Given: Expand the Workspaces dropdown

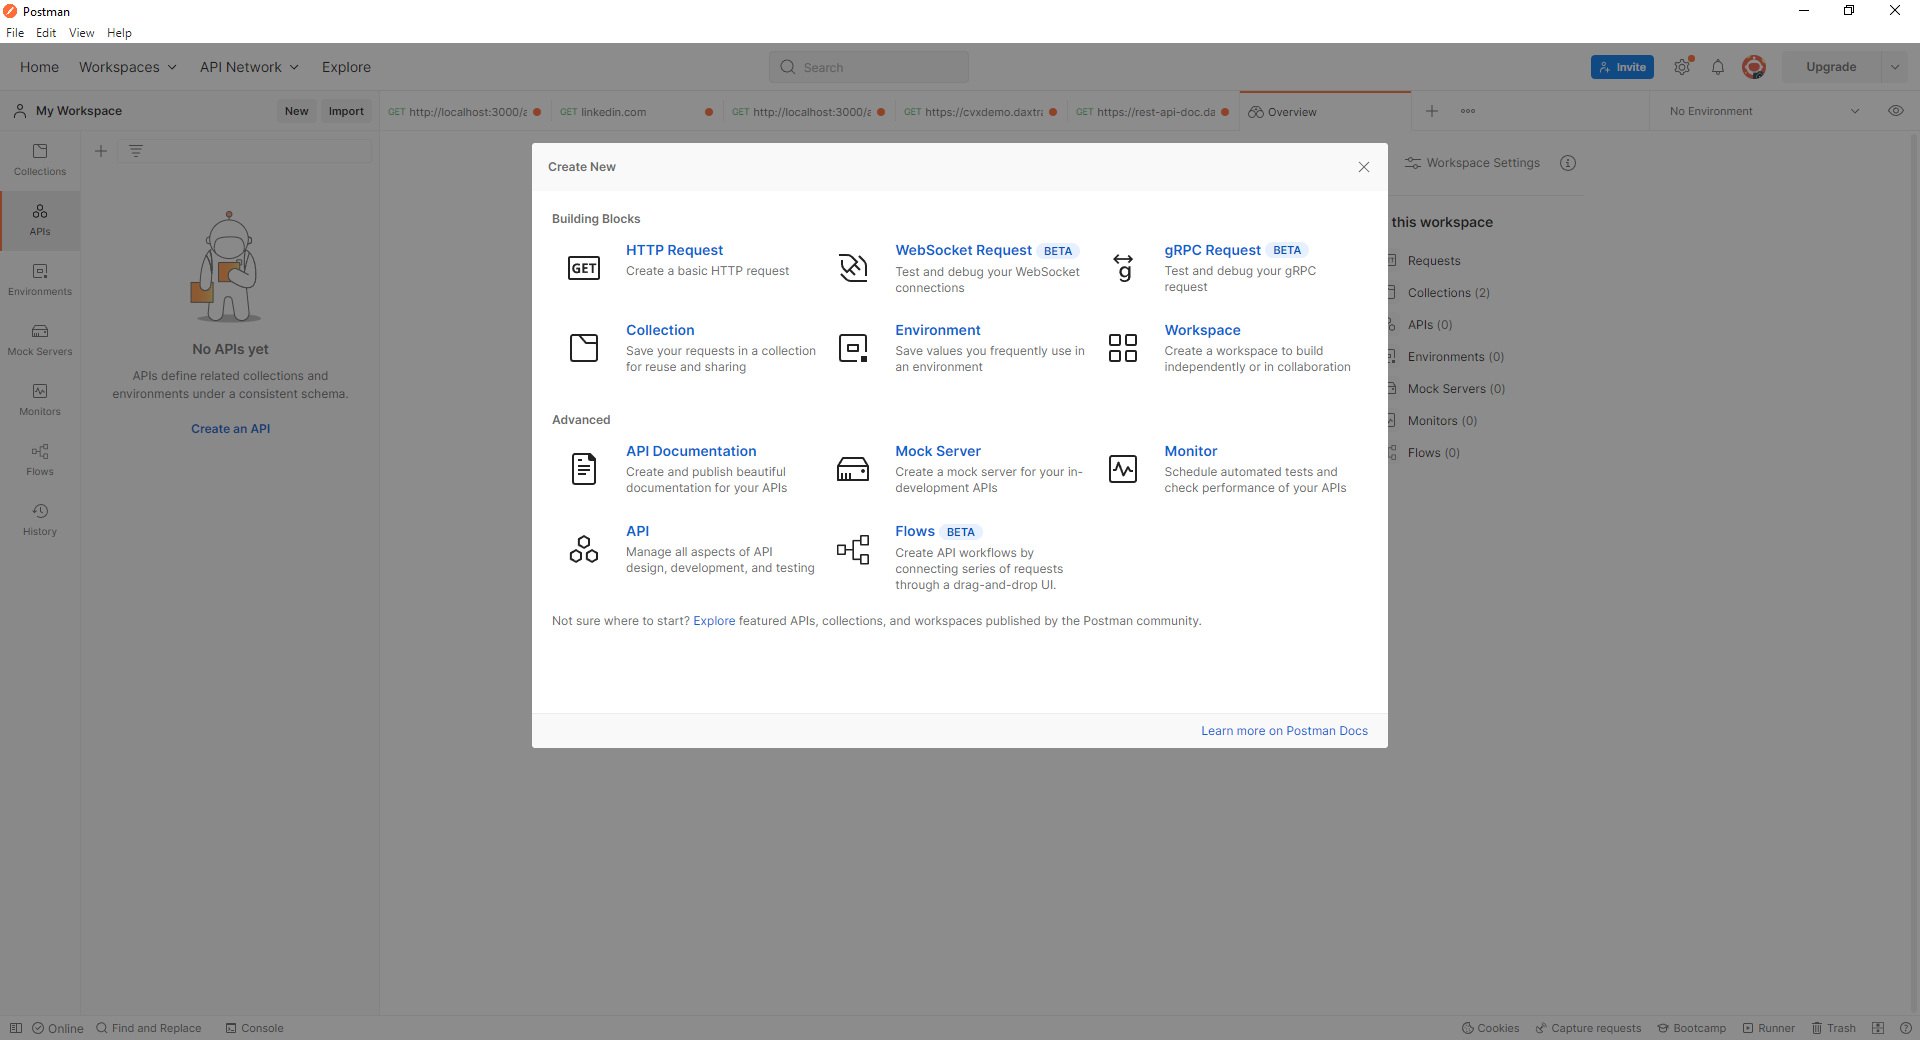Looking at the screenshot, I should tap(128, 67).
